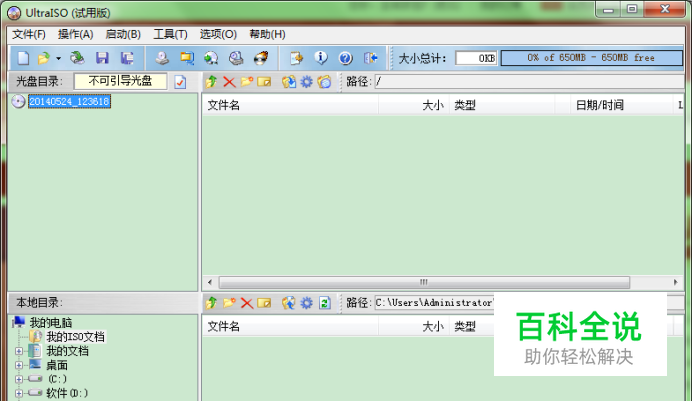Image resolution: width=692 pixels, height=401 pixels.
Task: Click the disc label folder icon in disc pane
Action: (324, 82)
